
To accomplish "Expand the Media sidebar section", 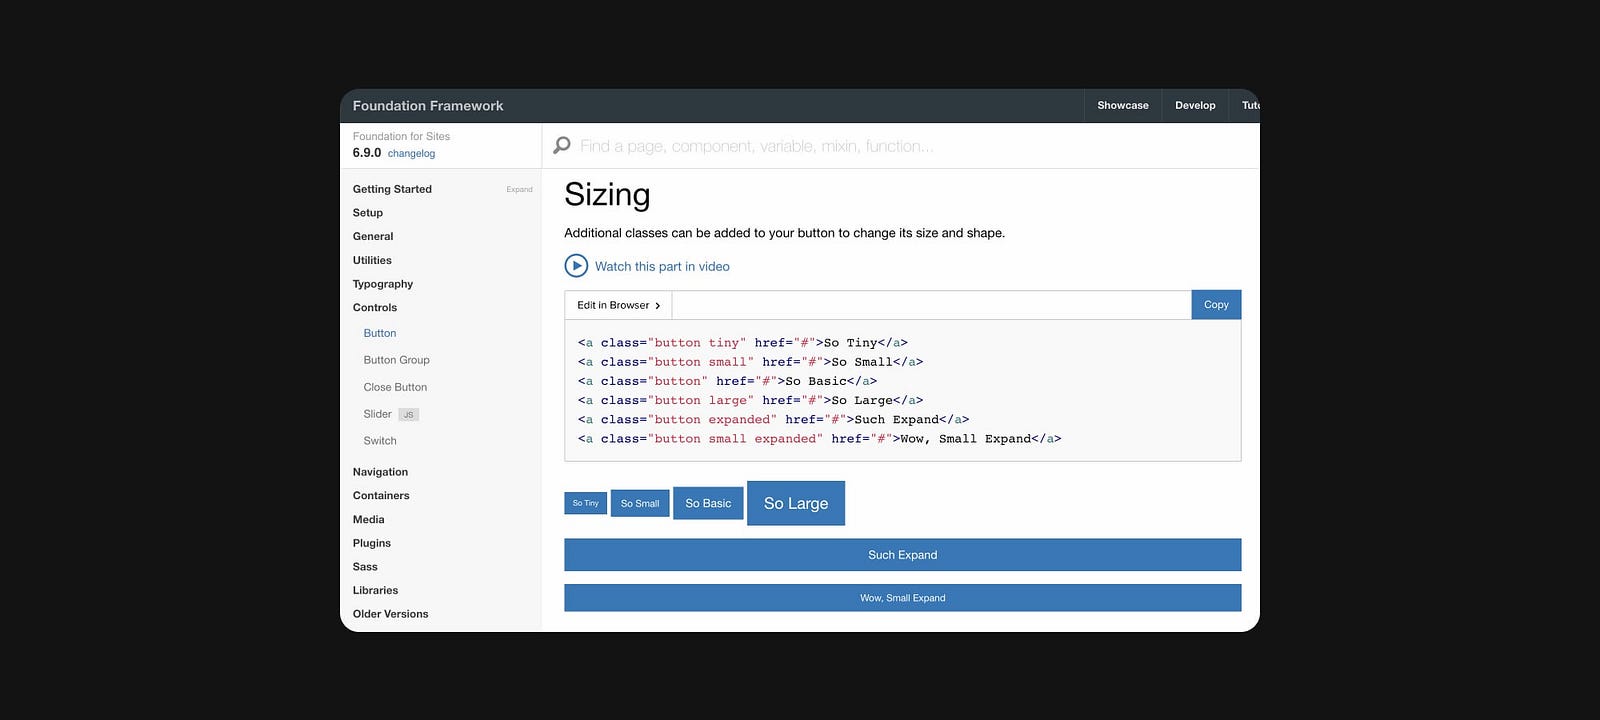I will click(x=368, y=520).
